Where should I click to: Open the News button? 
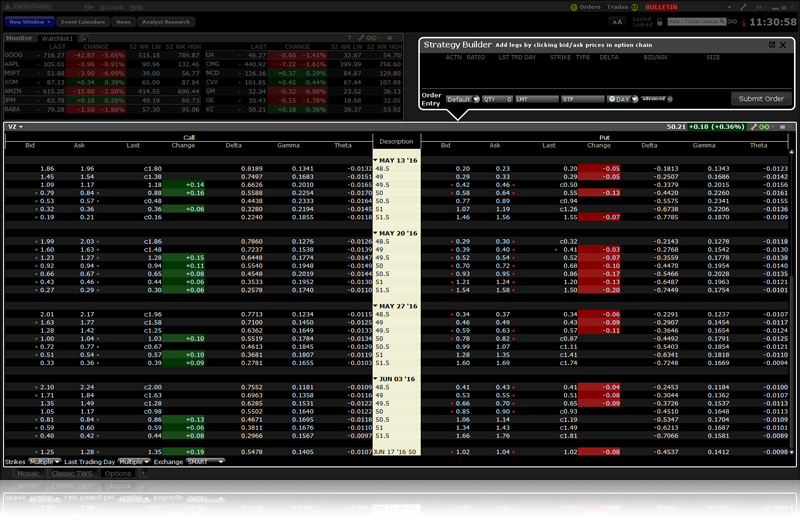pyautogui.click(x=123, y=22)
